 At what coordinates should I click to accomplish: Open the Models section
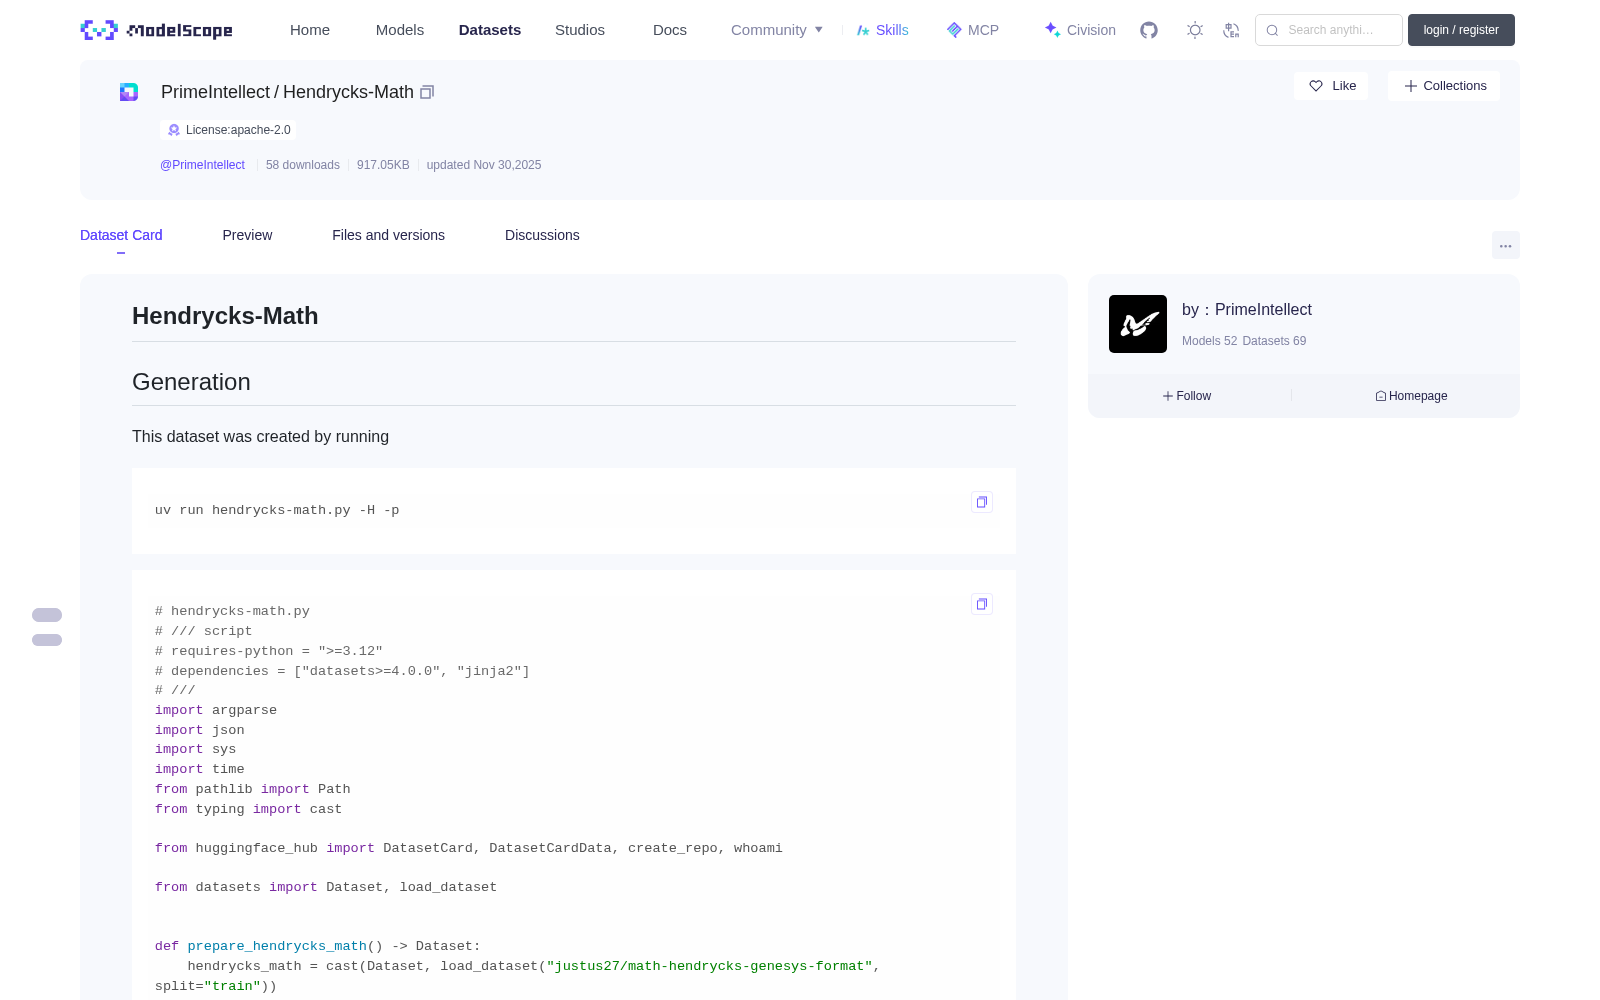click(x=400, y=30)
